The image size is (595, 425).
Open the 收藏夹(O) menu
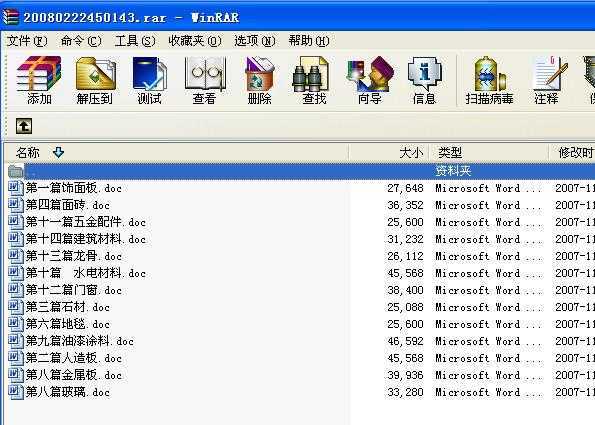[195, 41]
